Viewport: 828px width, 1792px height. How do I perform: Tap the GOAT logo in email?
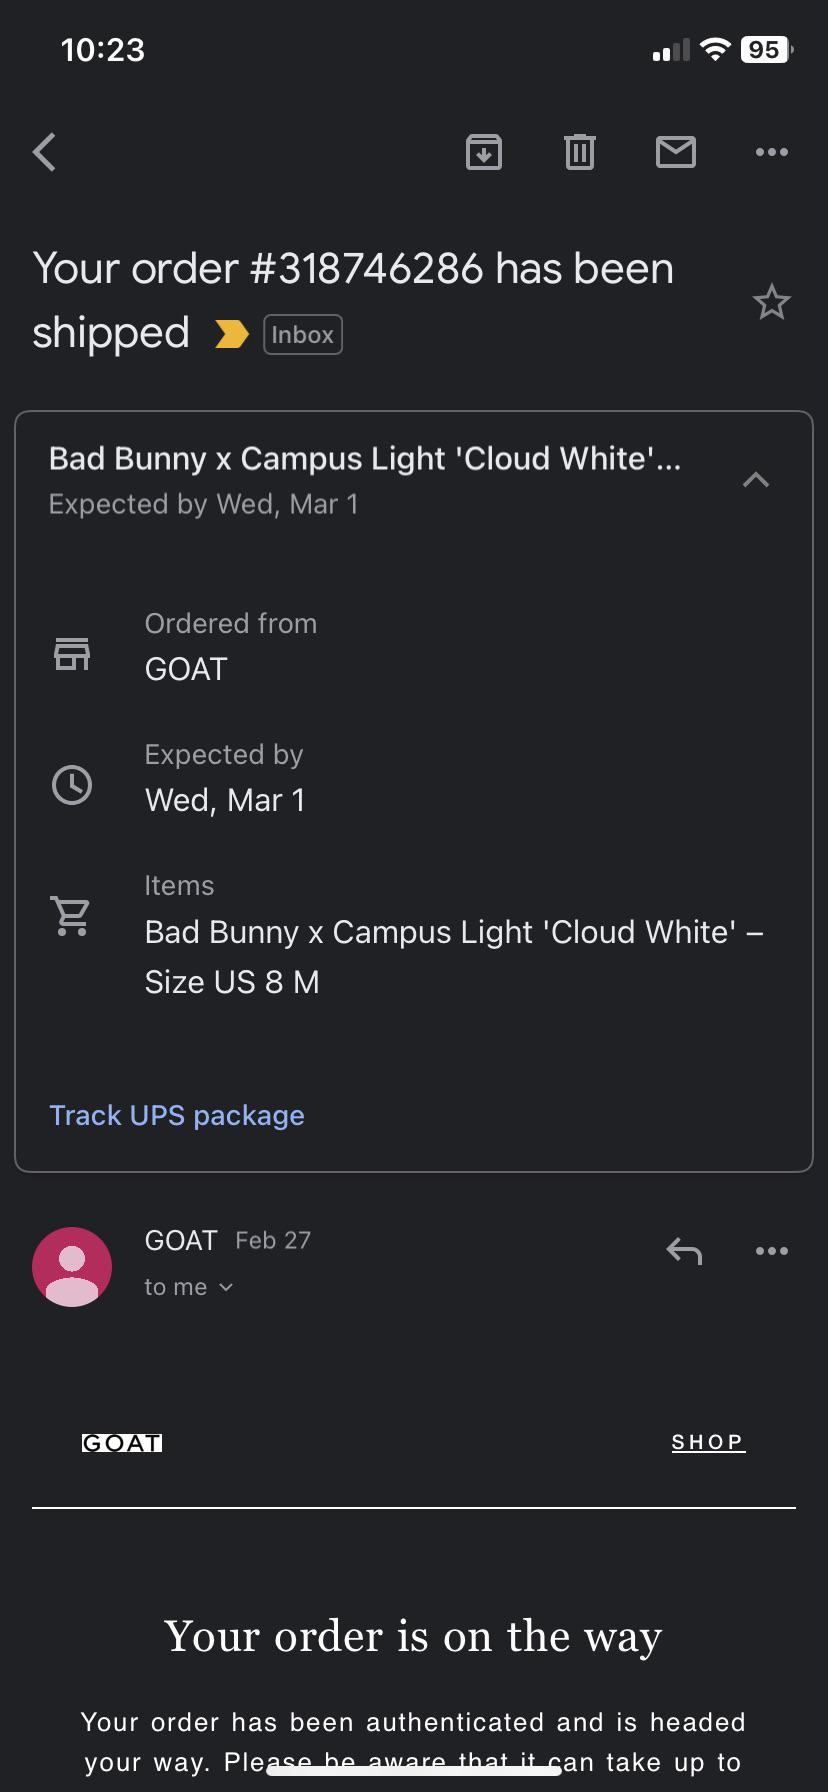122,1443
